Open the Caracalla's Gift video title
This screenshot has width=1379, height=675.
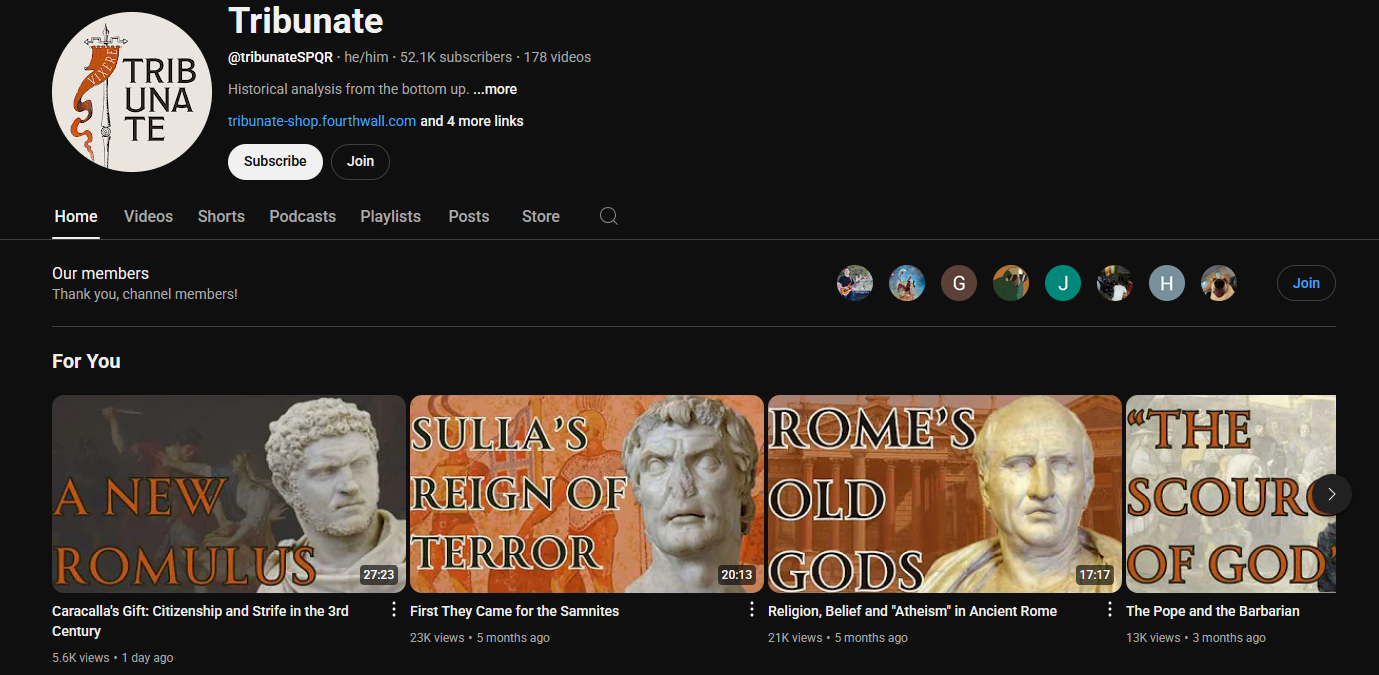[200, 621]
